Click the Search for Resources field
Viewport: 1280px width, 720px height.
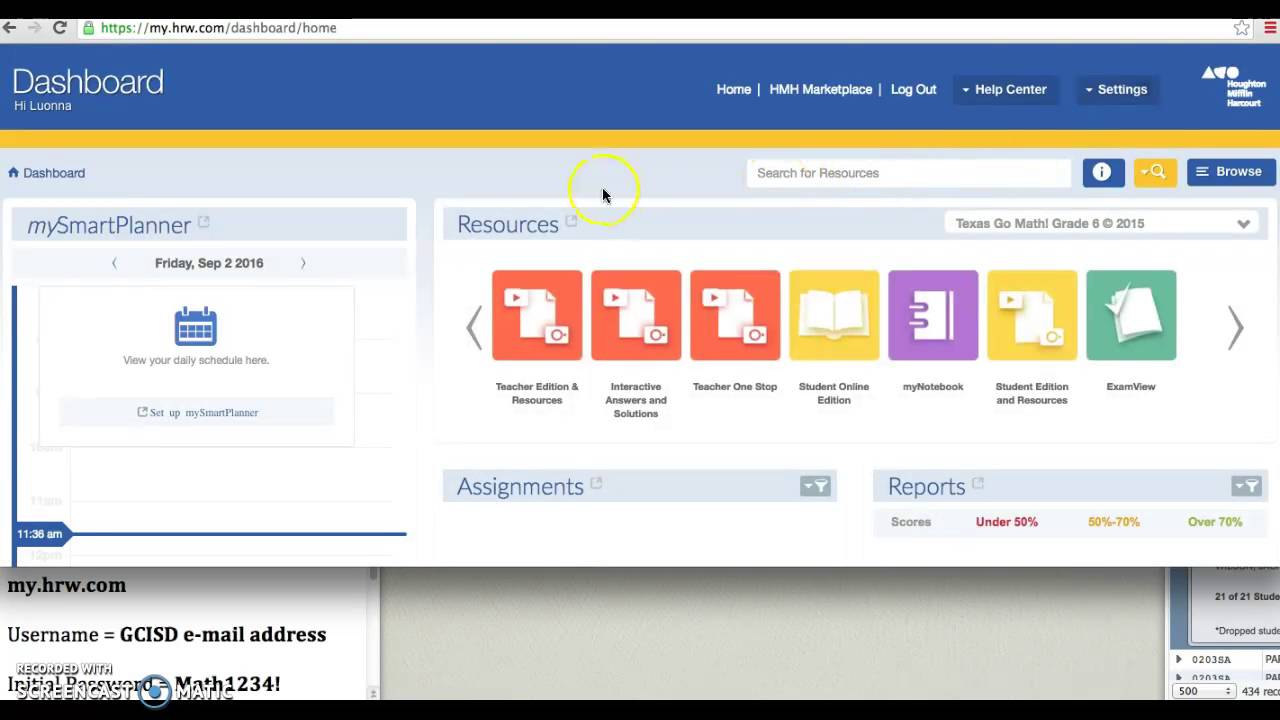pos(908,173)
